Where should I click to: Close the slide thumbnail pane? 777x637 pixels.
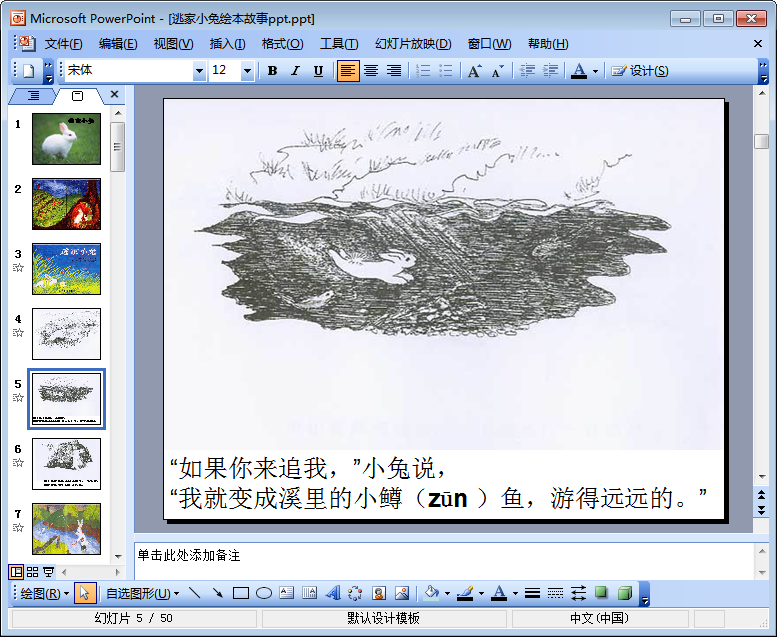pyautogui.click(x=114, y=94)
